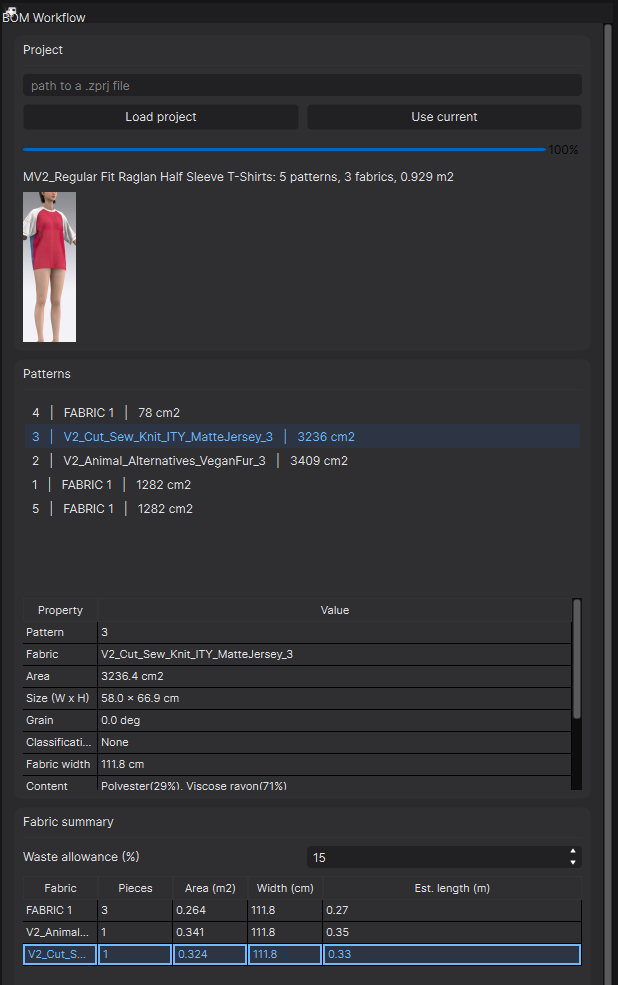The width and height of the screenshot is (618, 985).
Task: Select pattern row 1 FABRIC 1 1282 cm2
Action: click(302, 485)
